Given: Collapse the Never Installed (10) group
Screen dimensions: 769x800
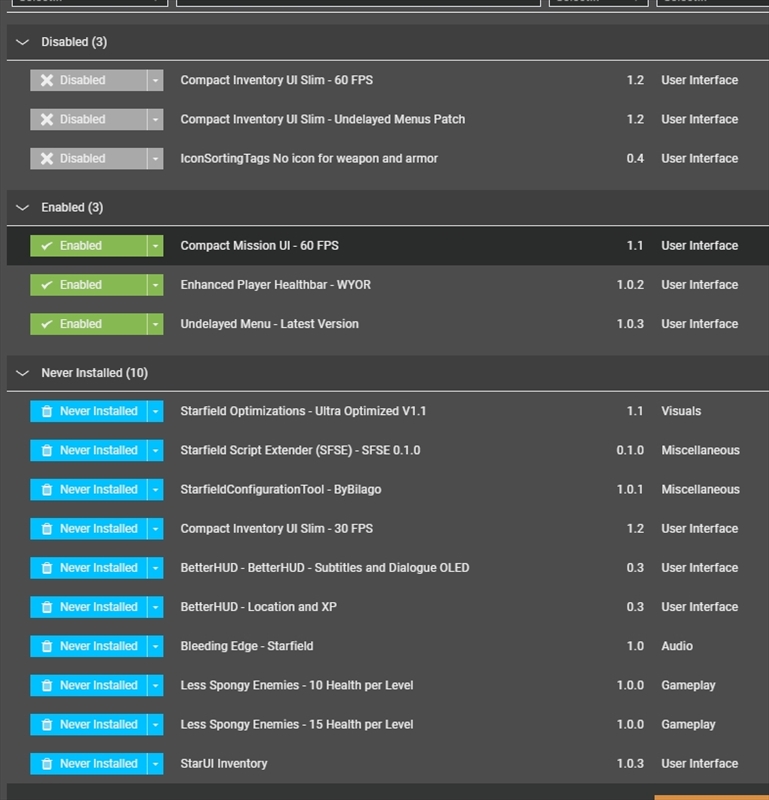Looking at the screenshot, I should 23,373.
